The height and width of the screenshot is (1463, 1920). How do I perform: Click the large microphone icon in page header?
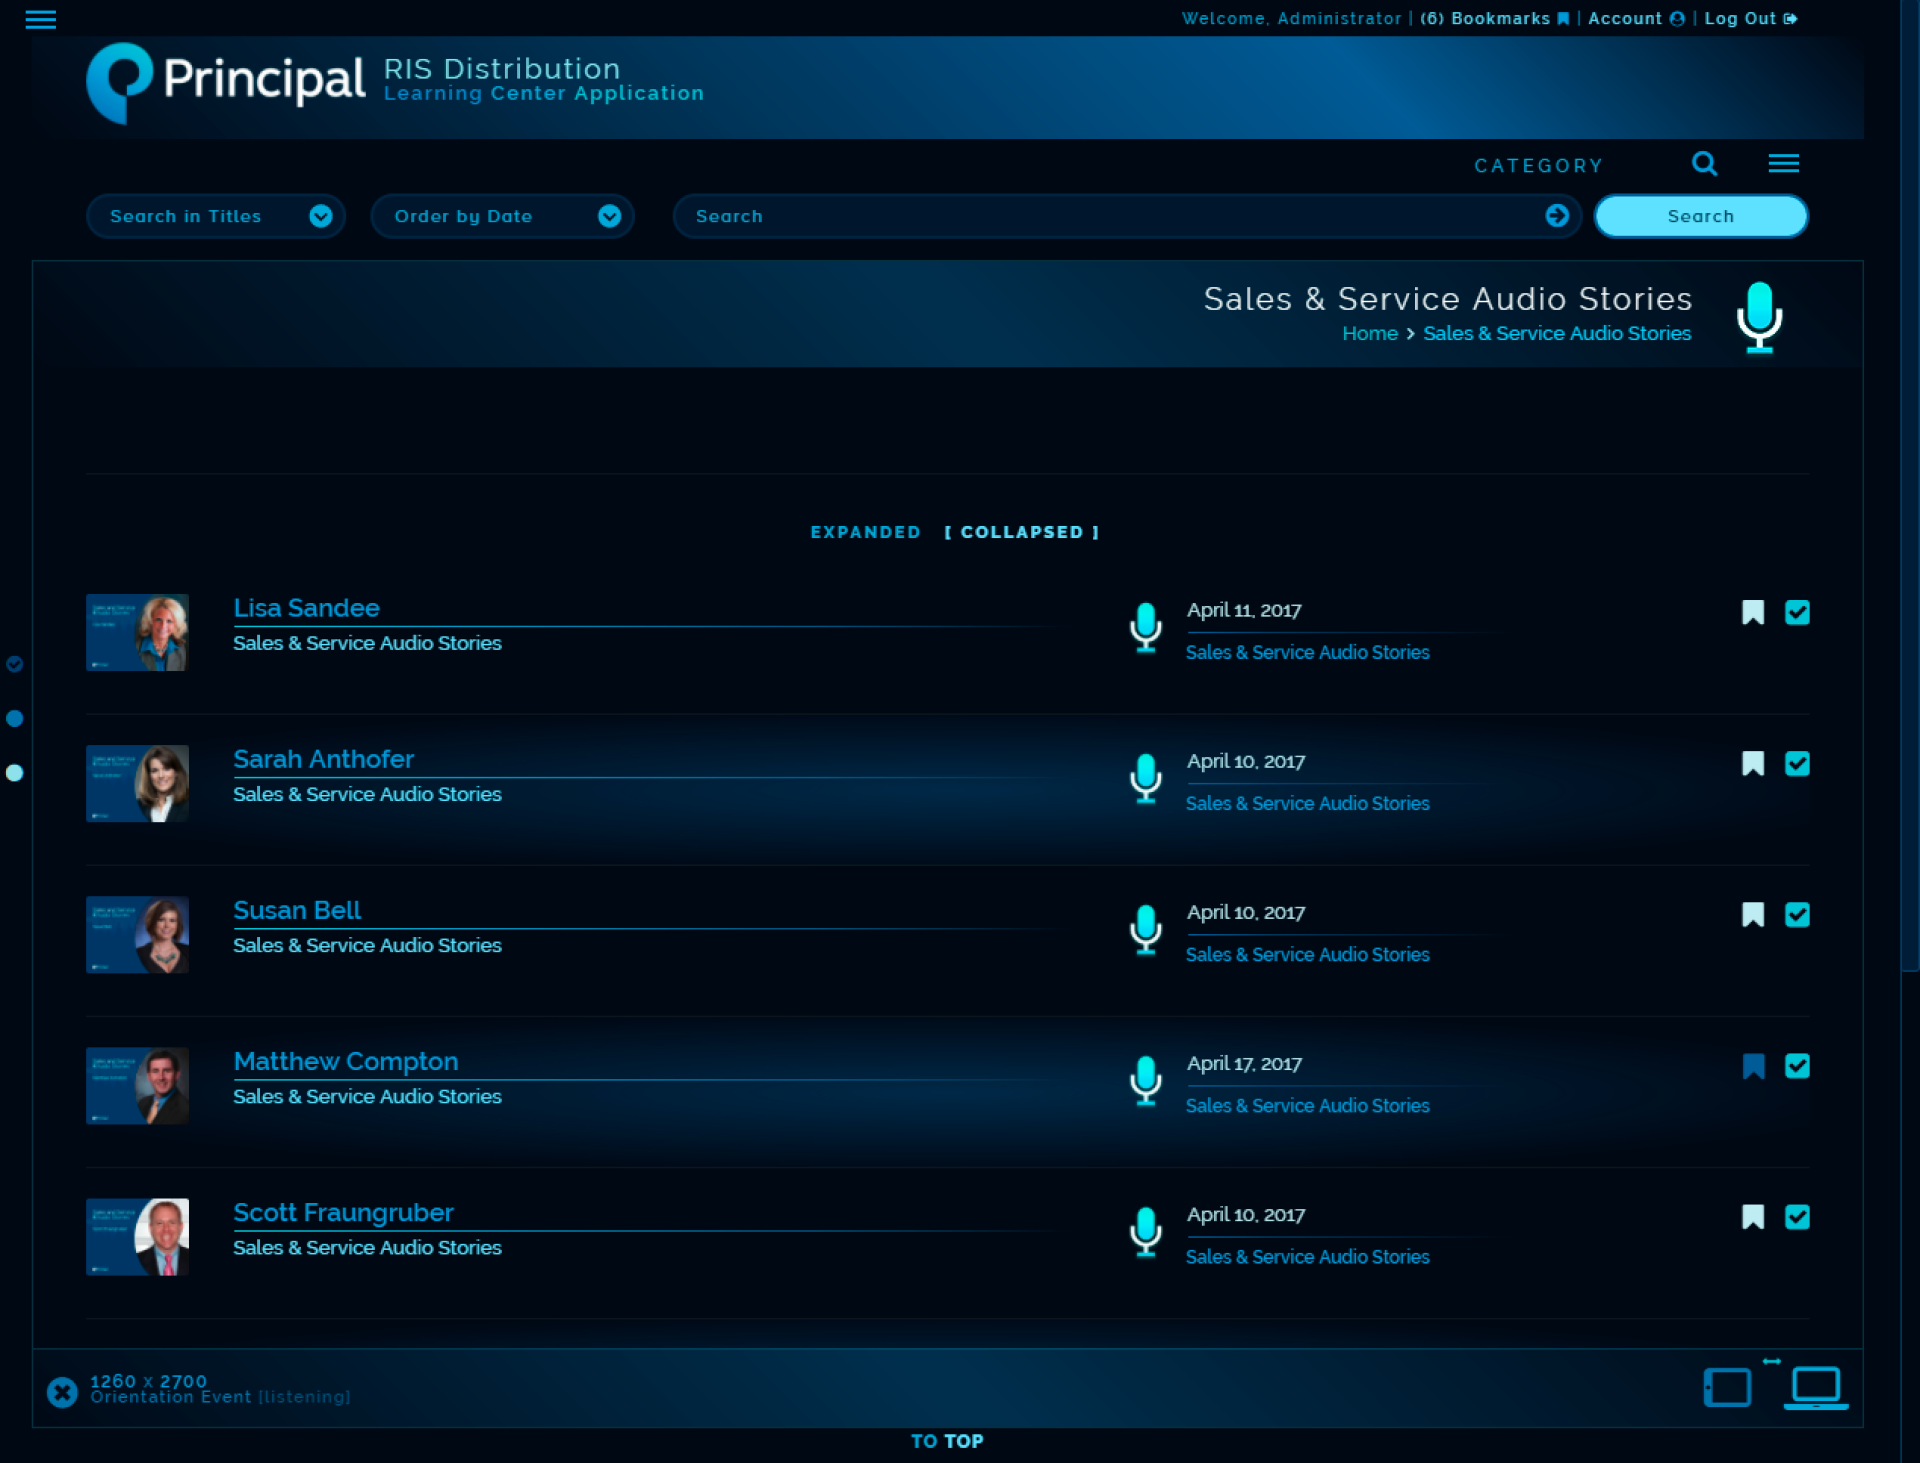[1759, 317]
